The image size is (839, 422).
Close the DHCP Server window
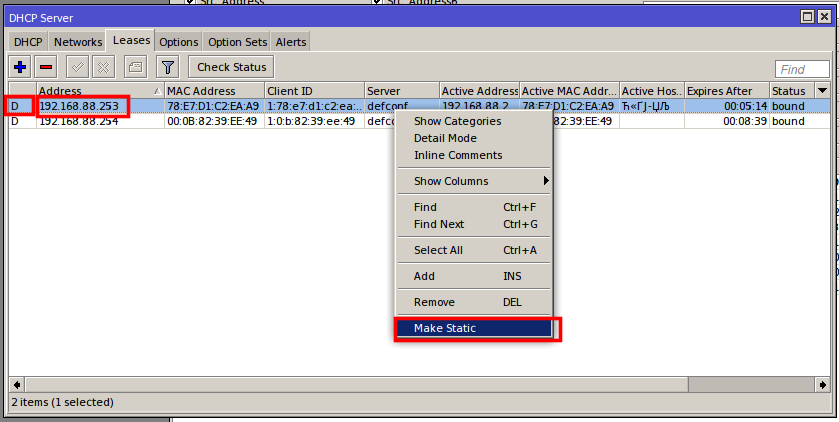point(824,17)
